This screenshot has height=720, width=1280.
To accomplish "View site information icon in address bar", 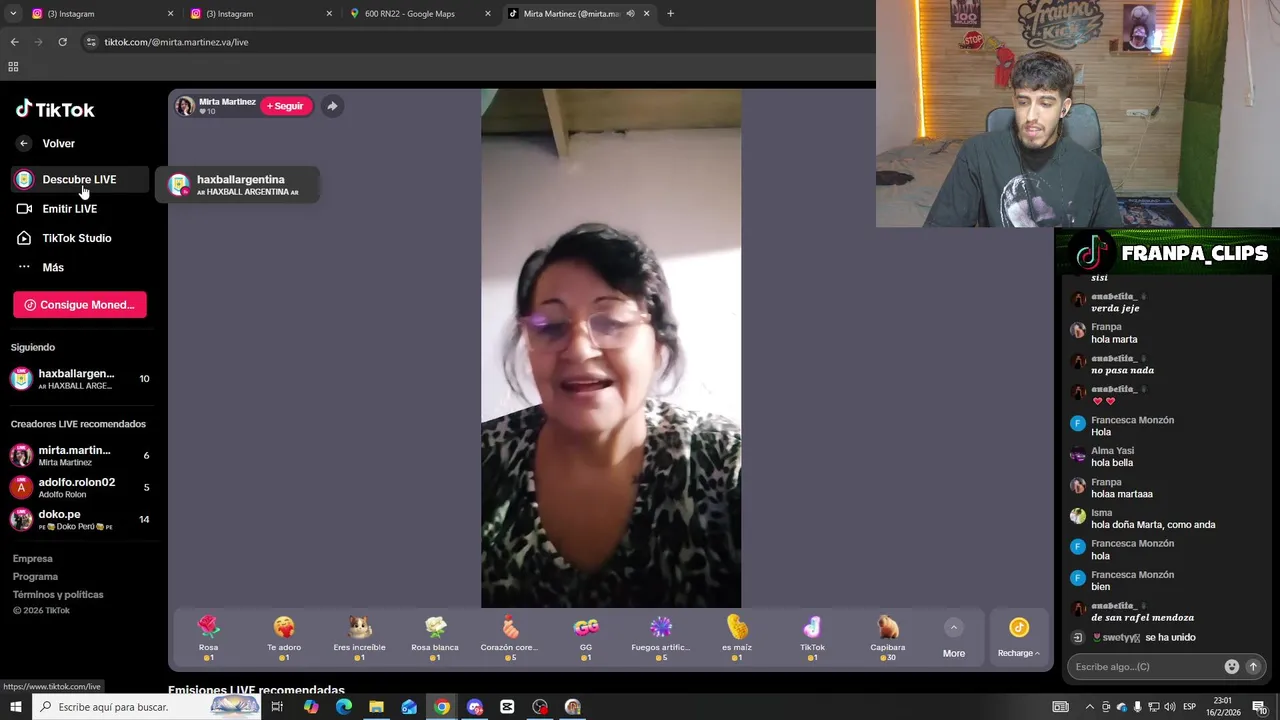I will point(90,42).
